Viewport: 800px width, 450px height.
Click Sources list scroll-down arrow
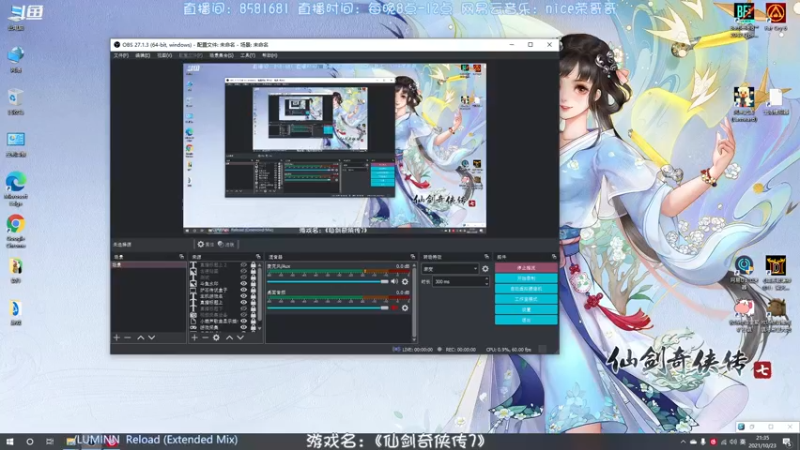click(260, 329)
